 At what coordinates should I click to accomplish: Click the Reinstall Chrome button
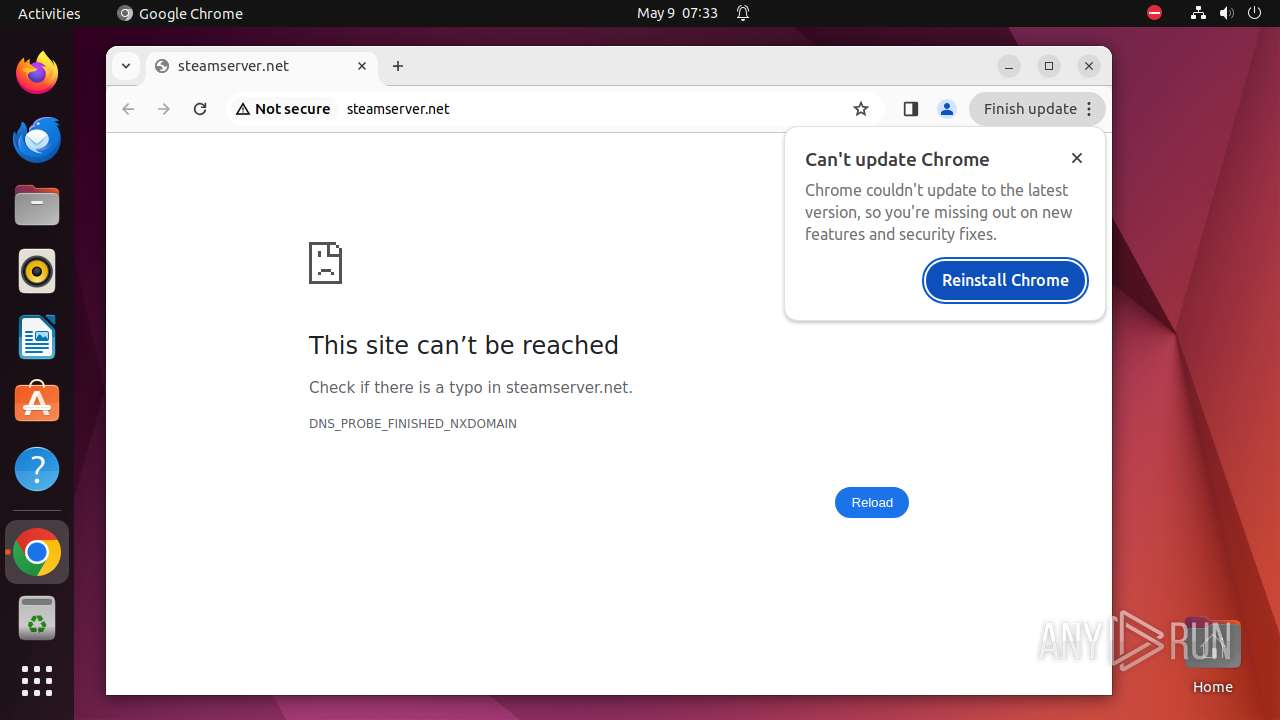click(x=1005, y=280)
